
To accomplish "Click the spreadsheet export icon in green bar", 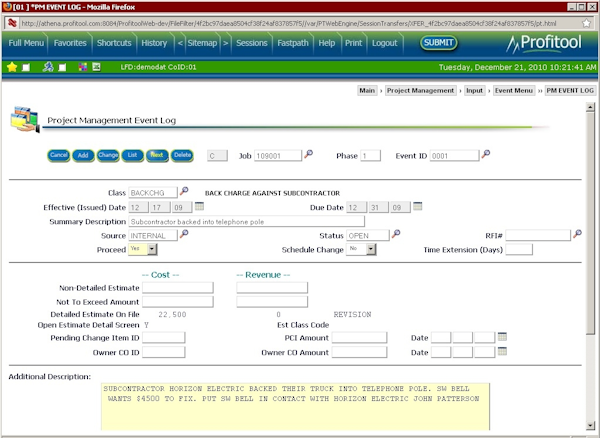I will [x=96, y=67].
